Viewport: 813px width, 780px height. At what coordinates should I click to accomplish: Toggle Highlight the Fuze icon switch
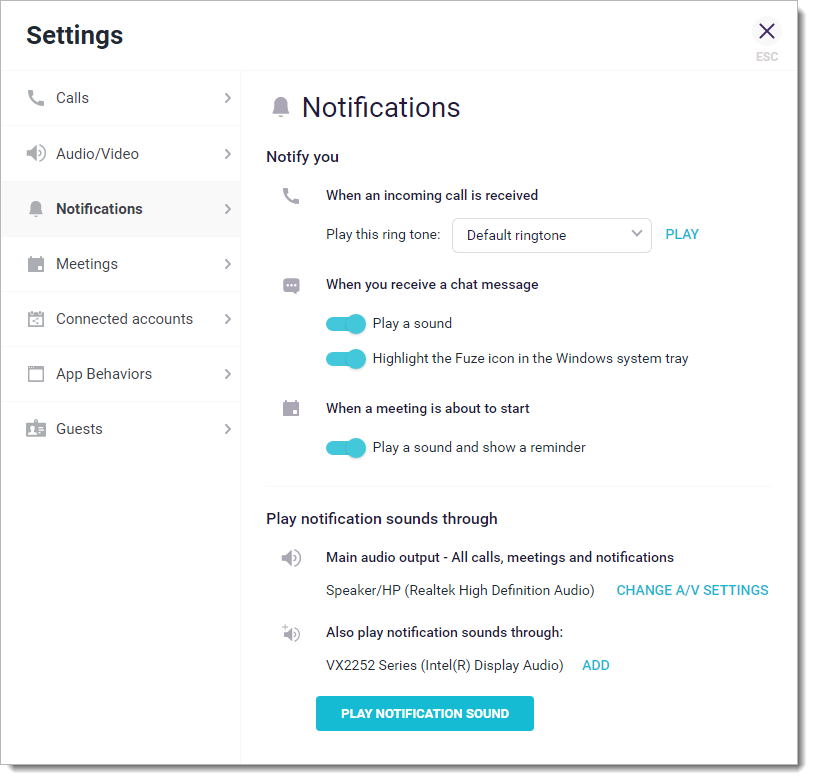(x=346, y=359)
